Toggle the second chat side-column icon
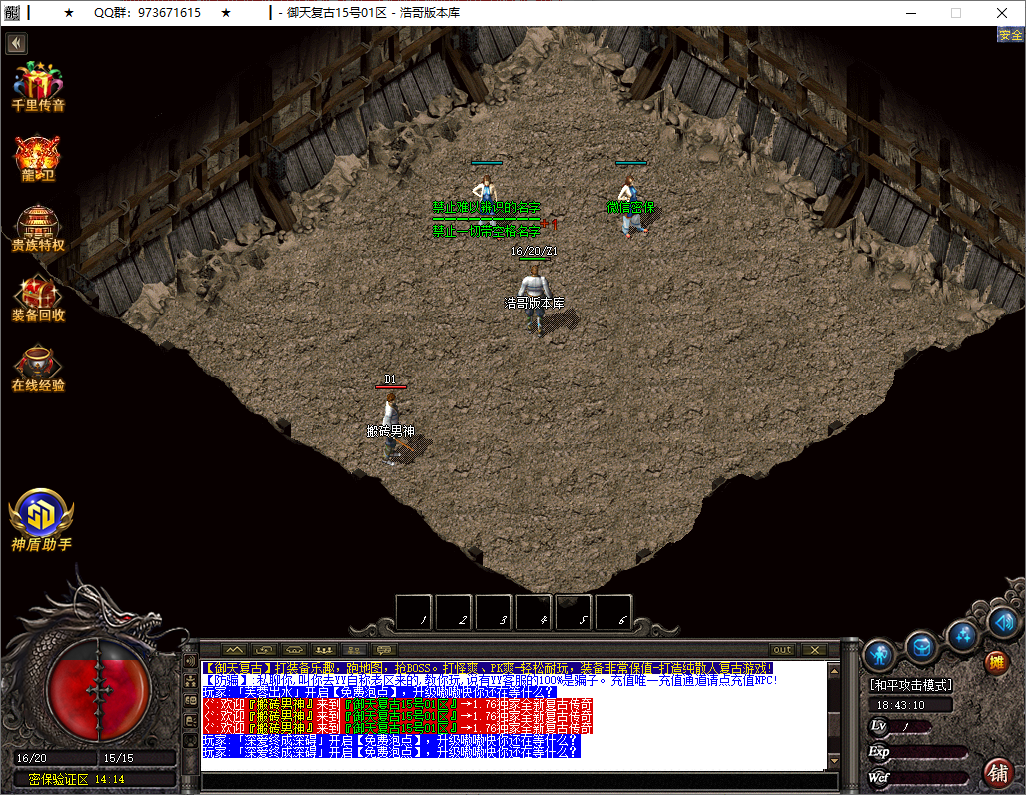The image size is (1026, 795). pyautogui.click(x=190, y=681)
